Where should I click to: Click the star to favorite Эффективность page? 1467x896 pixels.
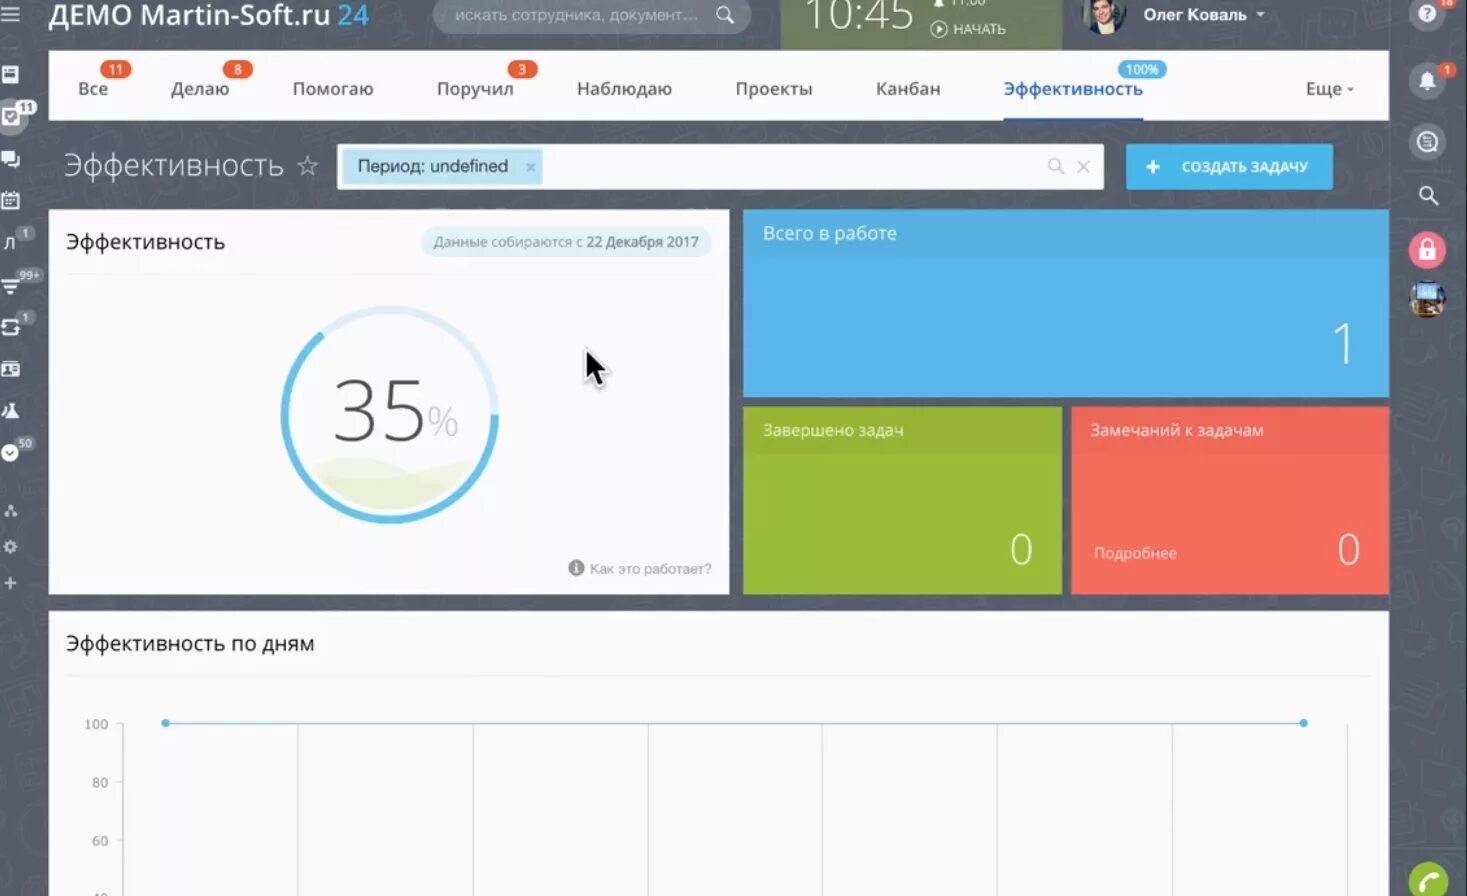coord(308,165)
